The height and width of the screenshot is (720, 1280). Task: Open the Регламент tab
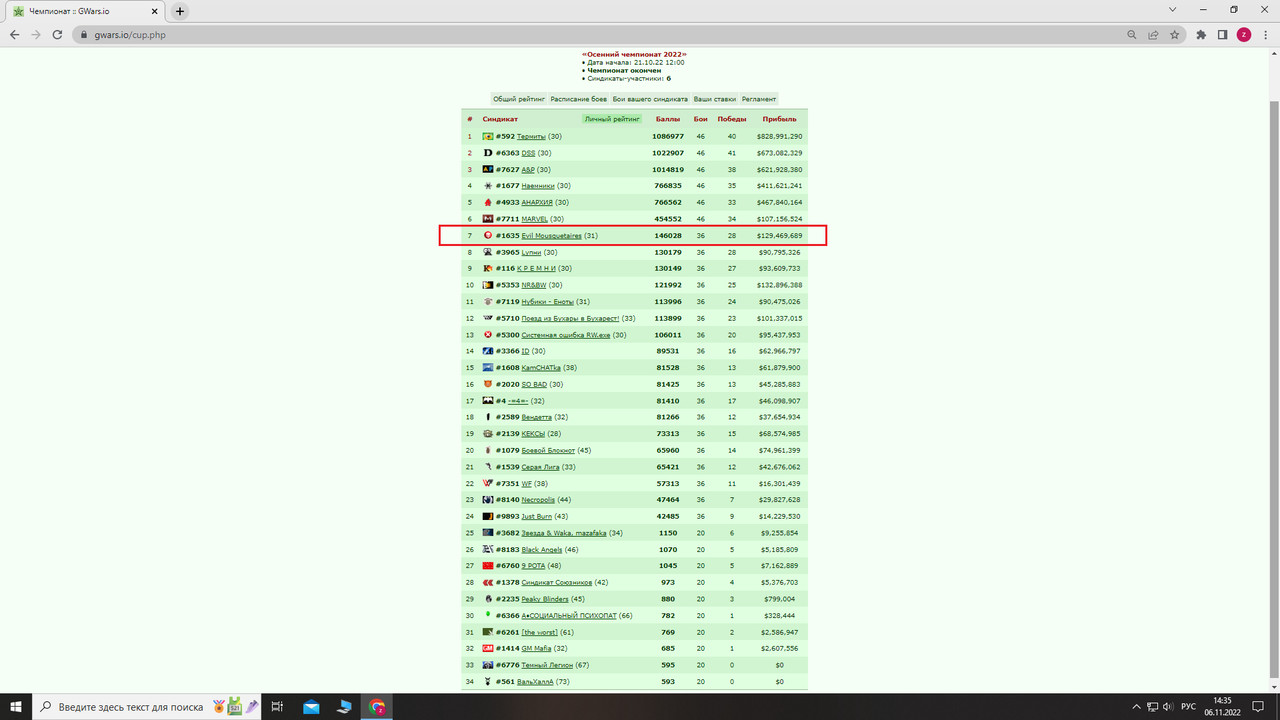point(759,99)
